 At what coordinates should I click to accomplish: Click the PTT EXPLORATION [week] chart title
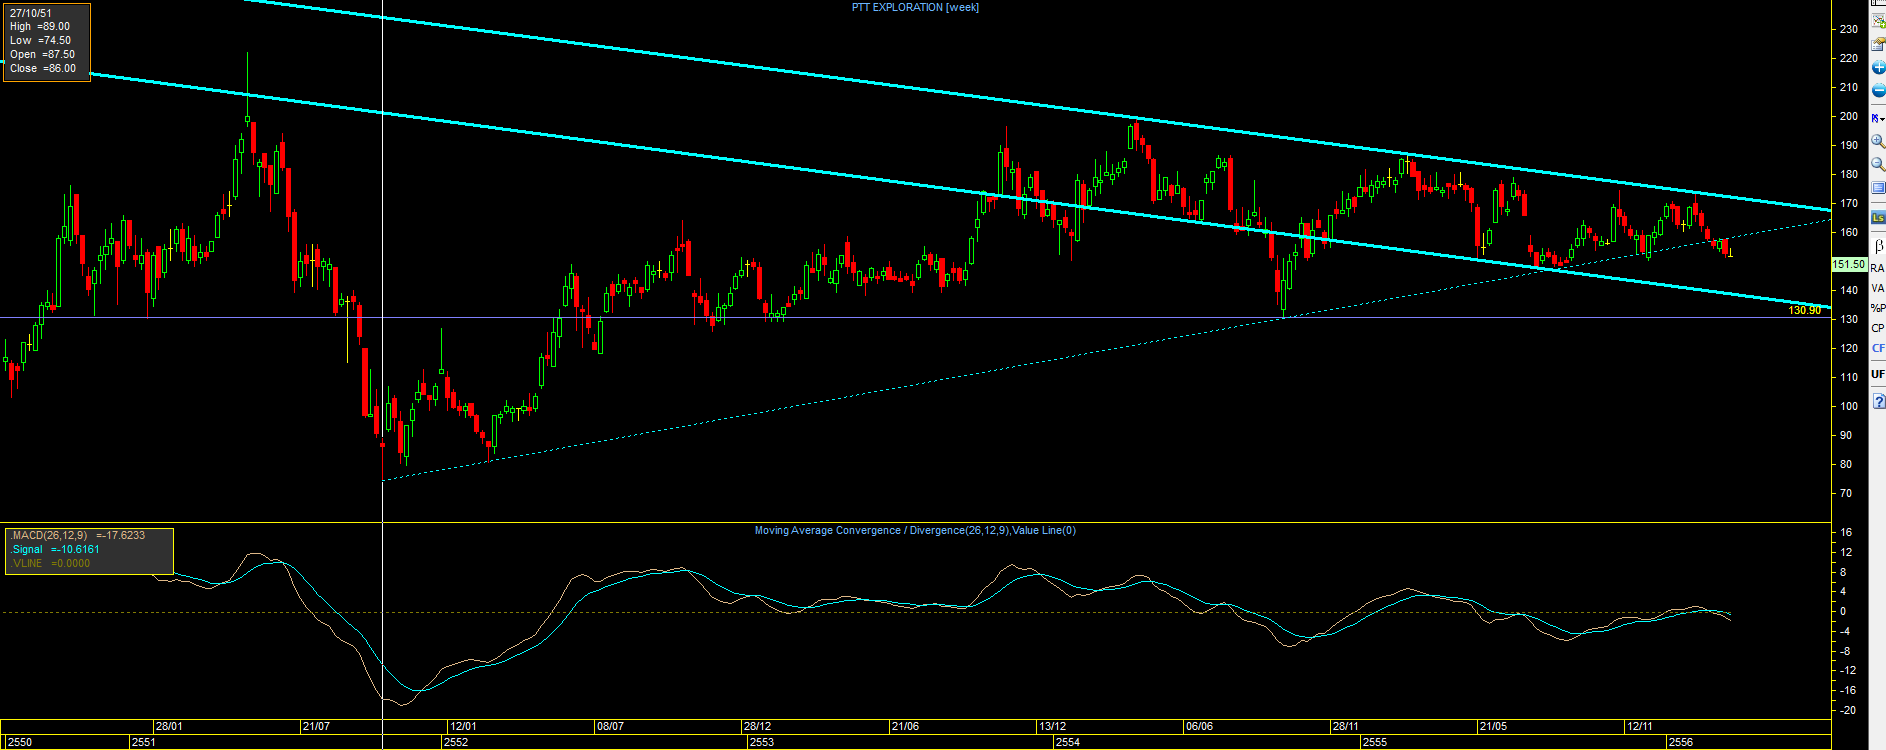click(915, 7)
